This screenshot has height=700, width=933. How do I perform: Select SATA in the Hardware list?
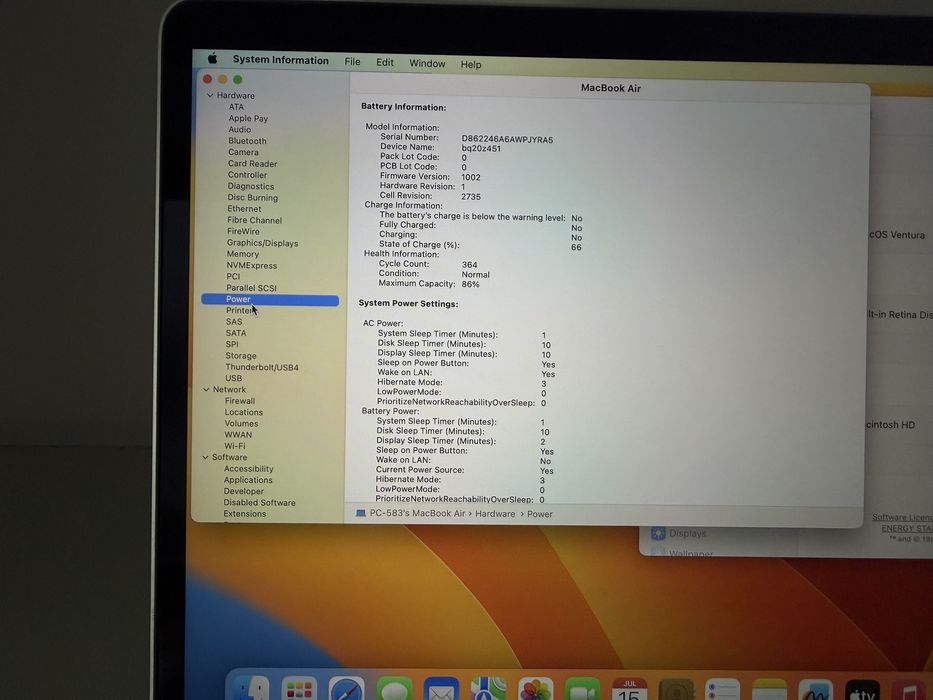coord(236,333)
